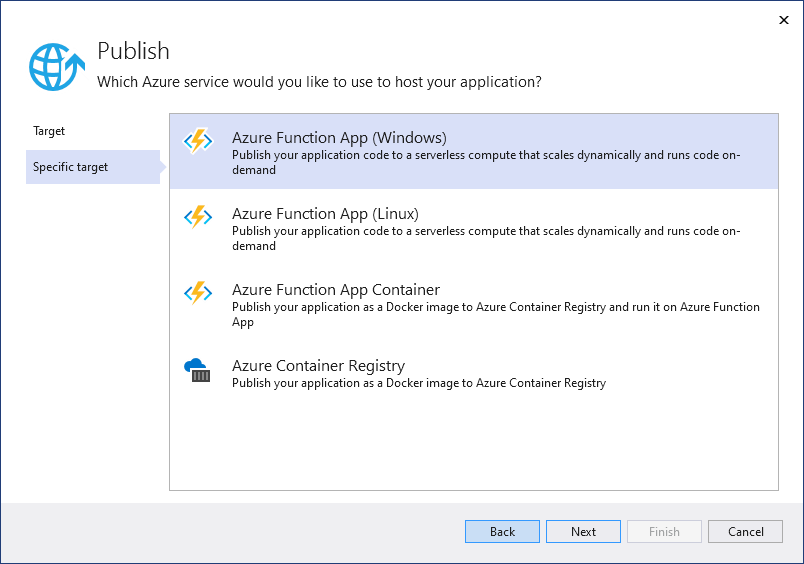
Task: Click the Azure Function App (Linux) lightning icon
Action: [x=198, y=217]
